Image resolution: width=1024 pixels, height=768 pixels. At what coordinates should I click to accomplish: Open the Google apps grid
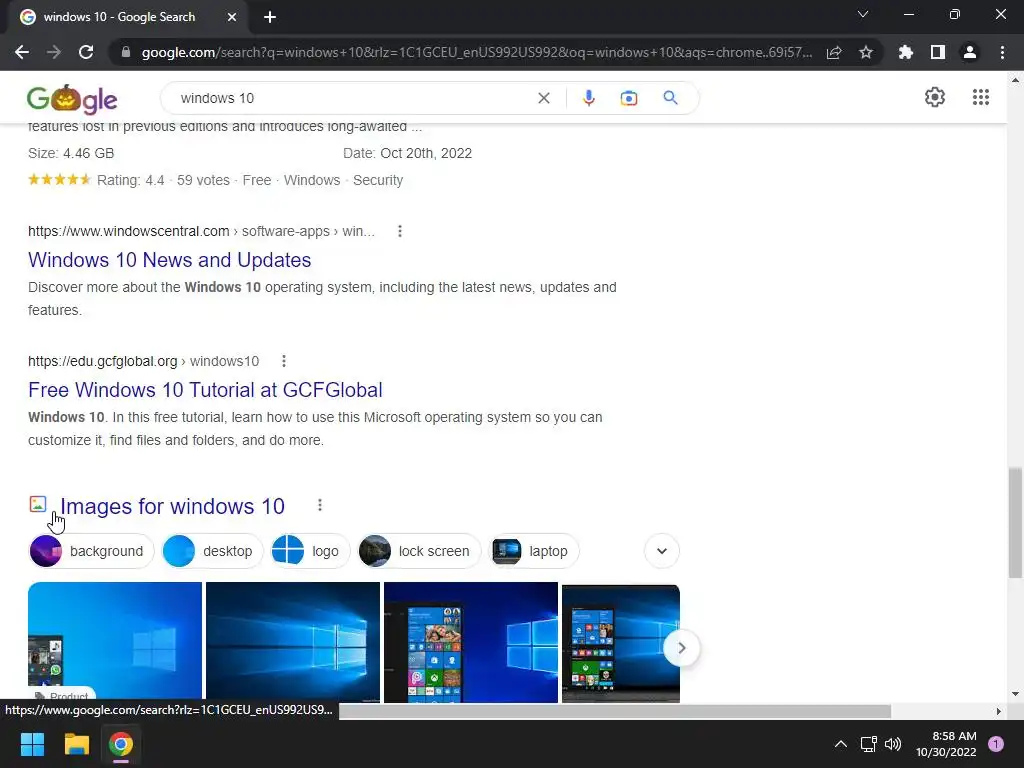[x=980, y=97]
